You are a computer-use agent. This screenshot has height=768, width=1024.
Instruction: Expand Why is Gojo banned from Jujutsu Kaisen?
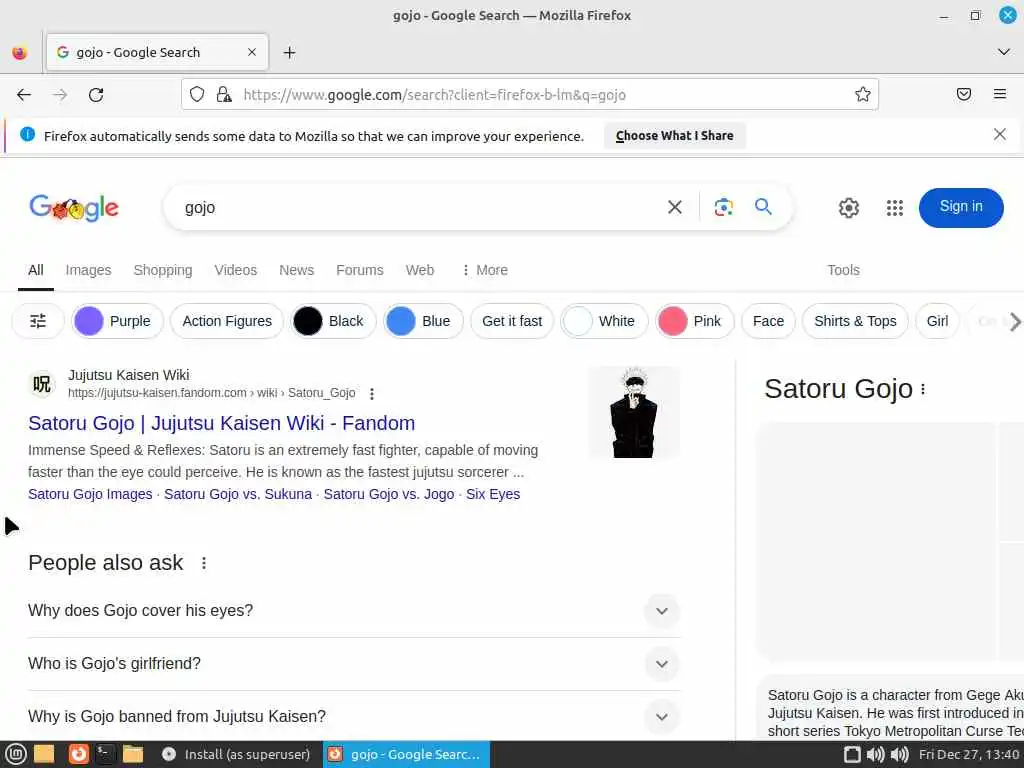[354, 716]
